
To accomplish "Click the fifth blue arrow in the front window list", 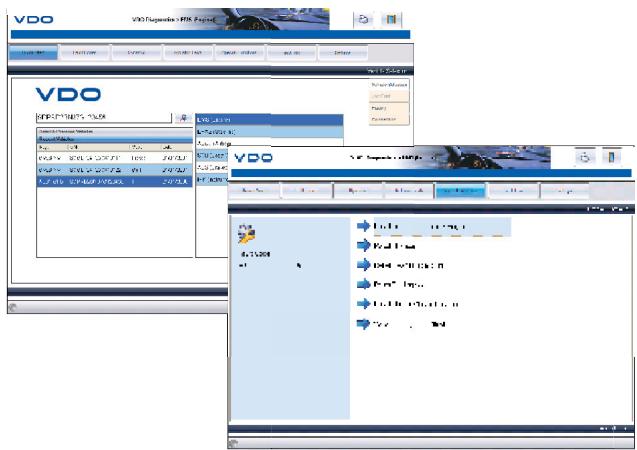I will (x=364, y=303).
